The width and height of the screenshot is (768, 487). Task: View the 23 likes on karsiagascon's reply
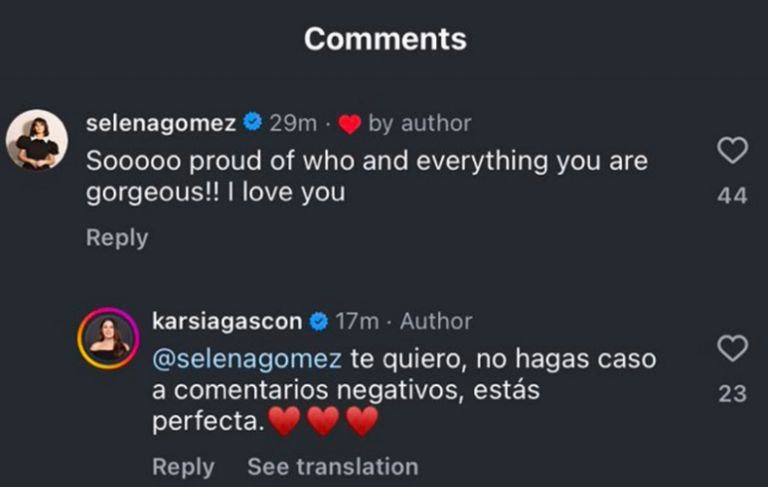[x=732, y=394]
